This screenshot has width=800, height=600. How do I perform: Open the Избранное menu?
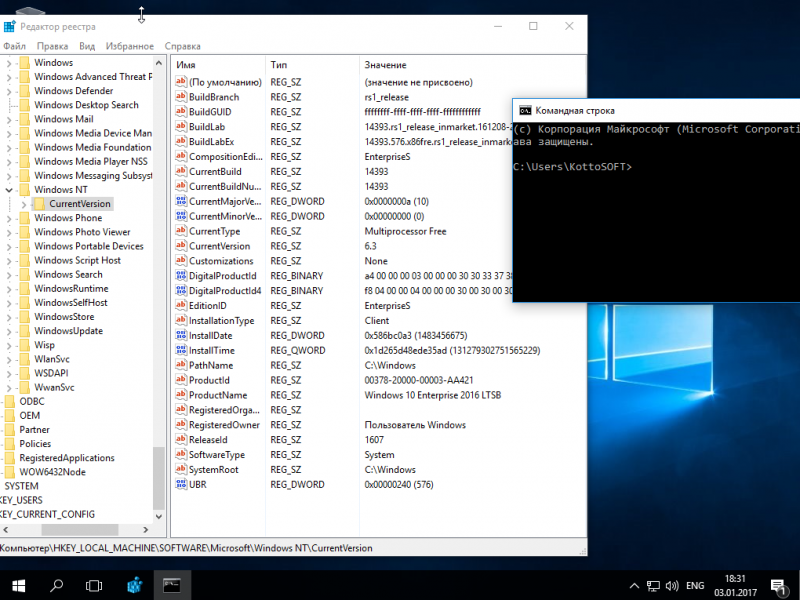tap(130, 46)
